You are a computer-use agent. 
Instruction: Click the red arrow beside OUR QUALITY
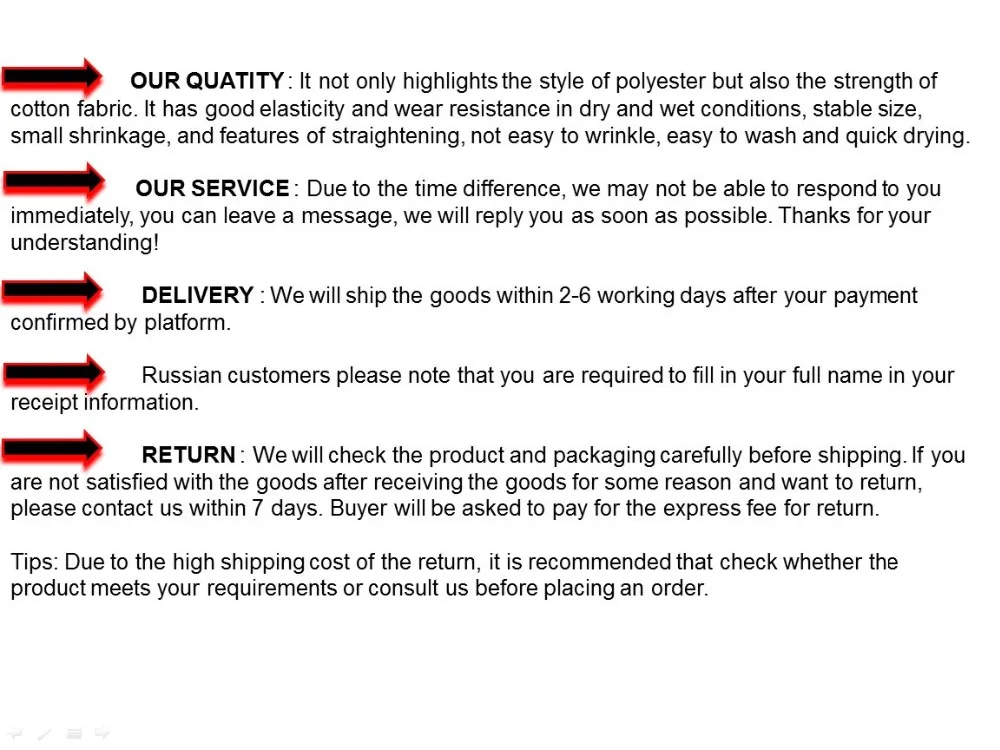51,77
